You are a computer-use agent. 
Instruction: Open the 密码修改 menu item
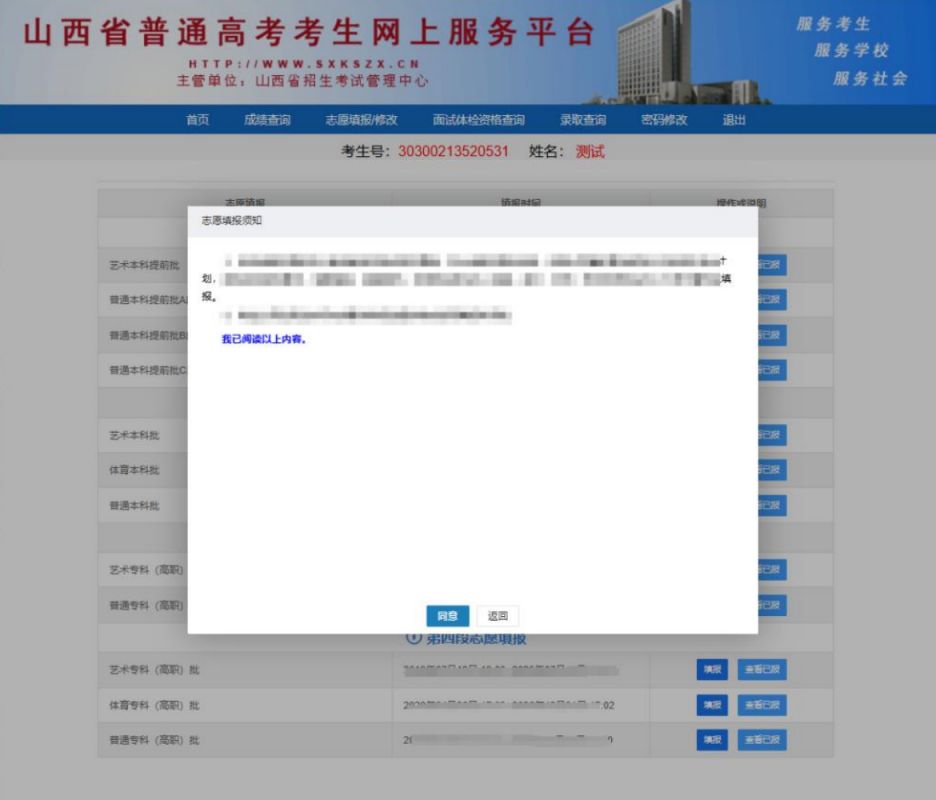coord(664,120)
